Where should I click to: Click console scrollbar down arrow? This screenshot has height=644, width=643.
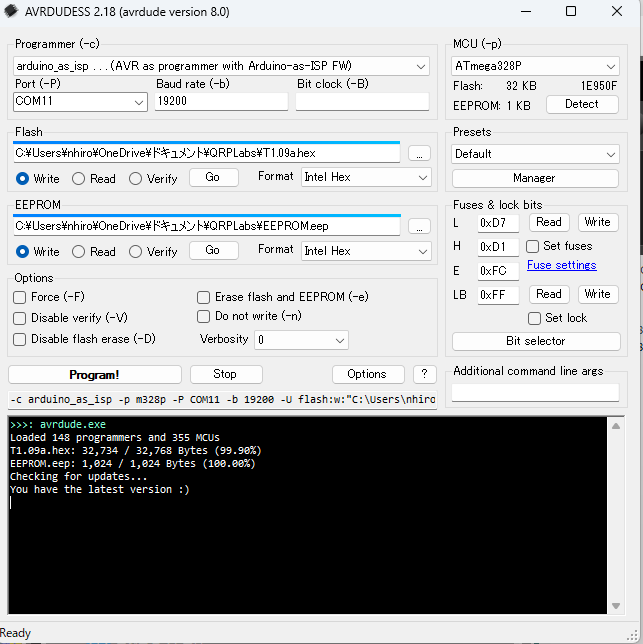(615, 606)
